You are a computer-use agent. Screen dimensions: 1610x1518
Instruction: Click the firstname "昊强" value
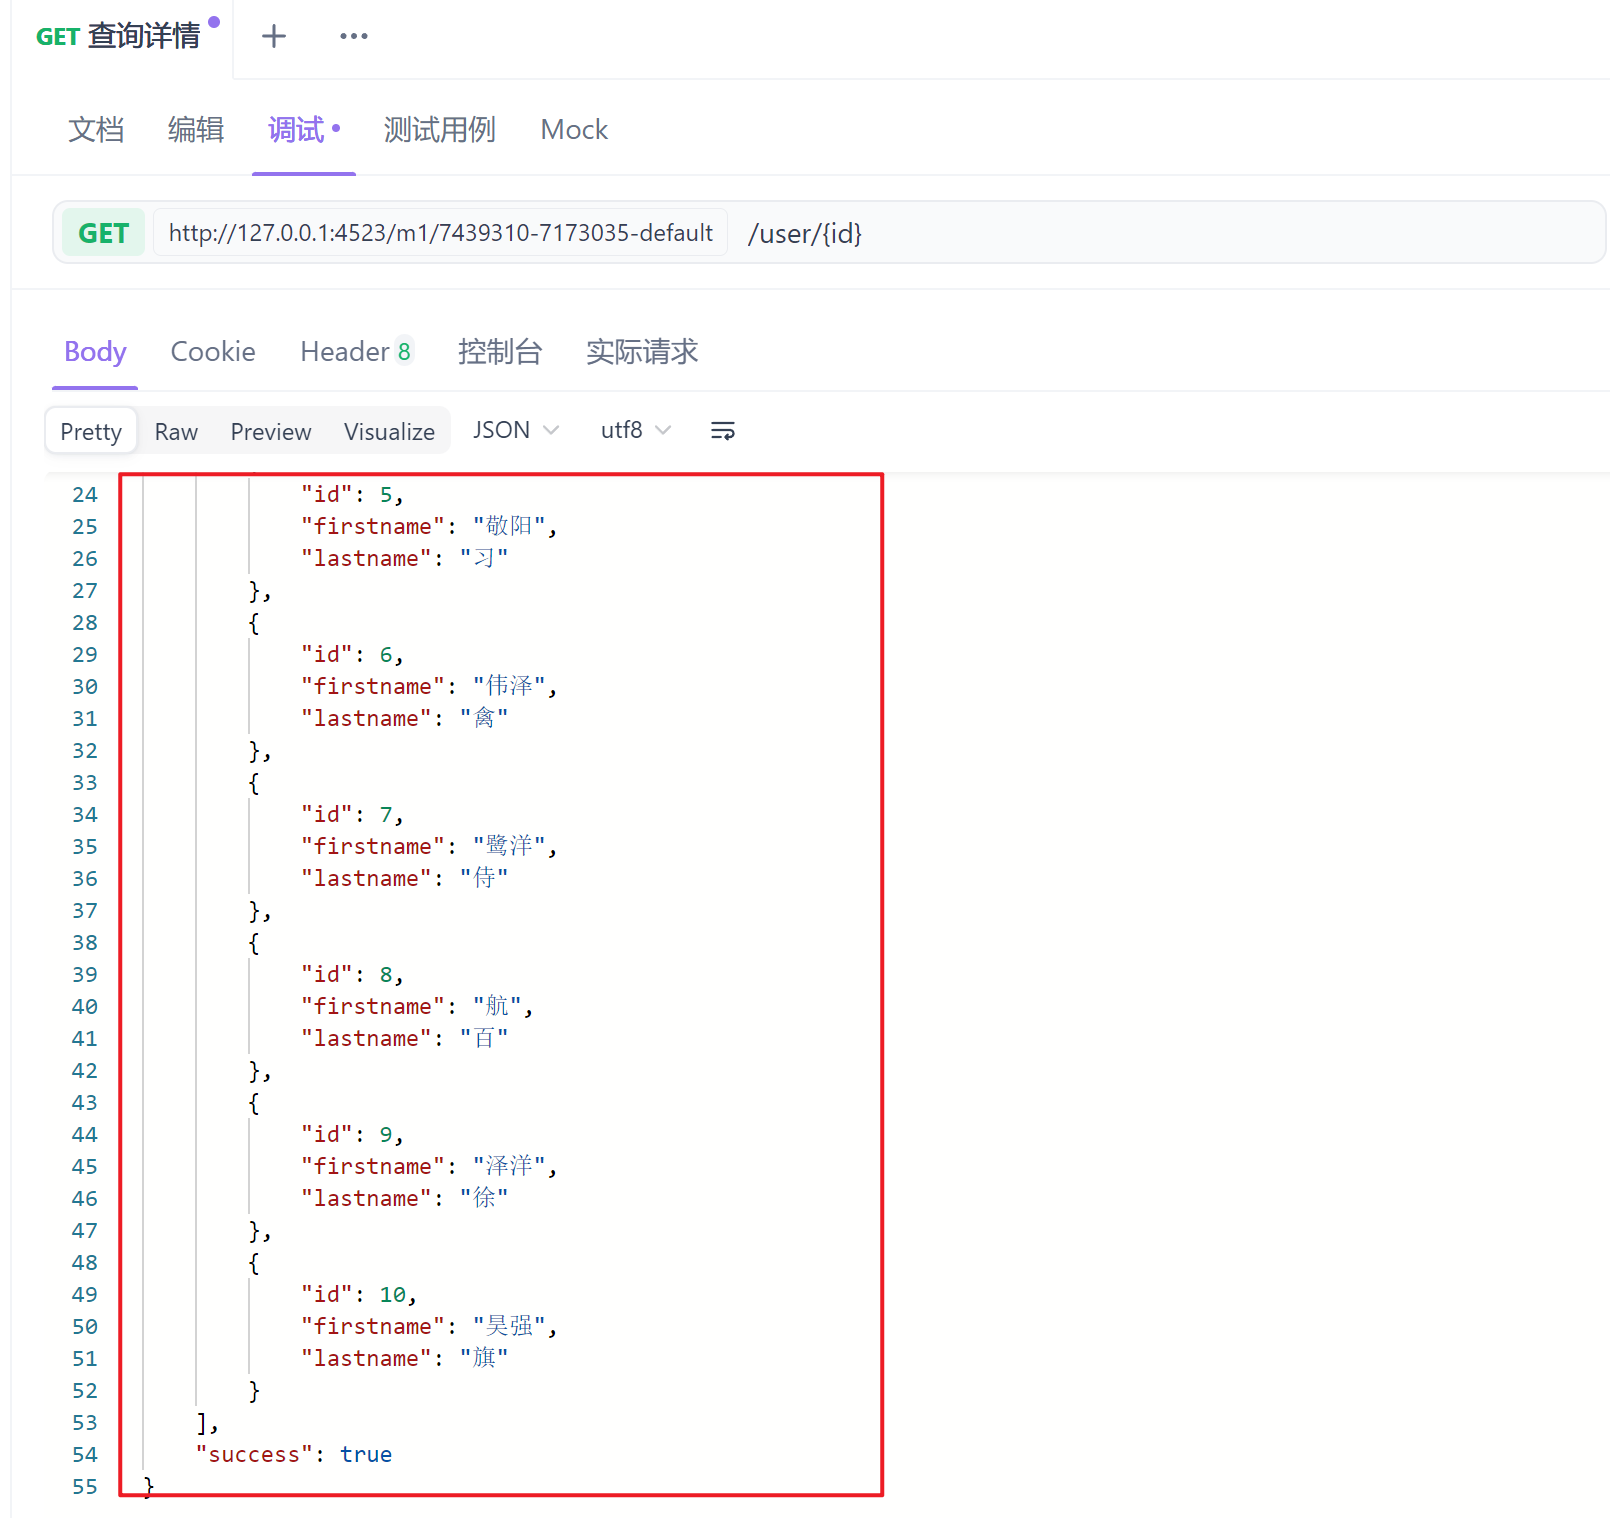pos(509,1326)
